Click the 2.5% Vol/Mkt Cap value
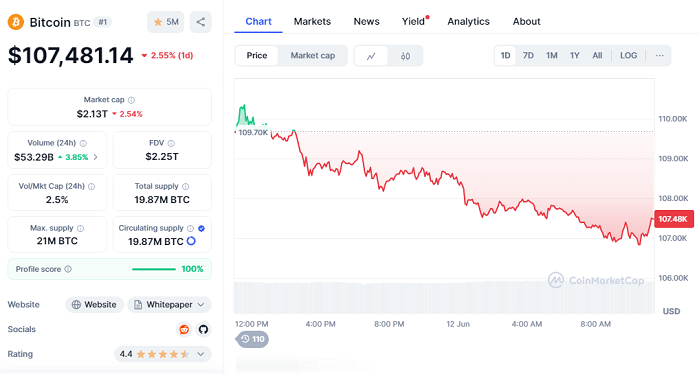The height and width of the screenshot is (374, 699). tap(57, 200)
